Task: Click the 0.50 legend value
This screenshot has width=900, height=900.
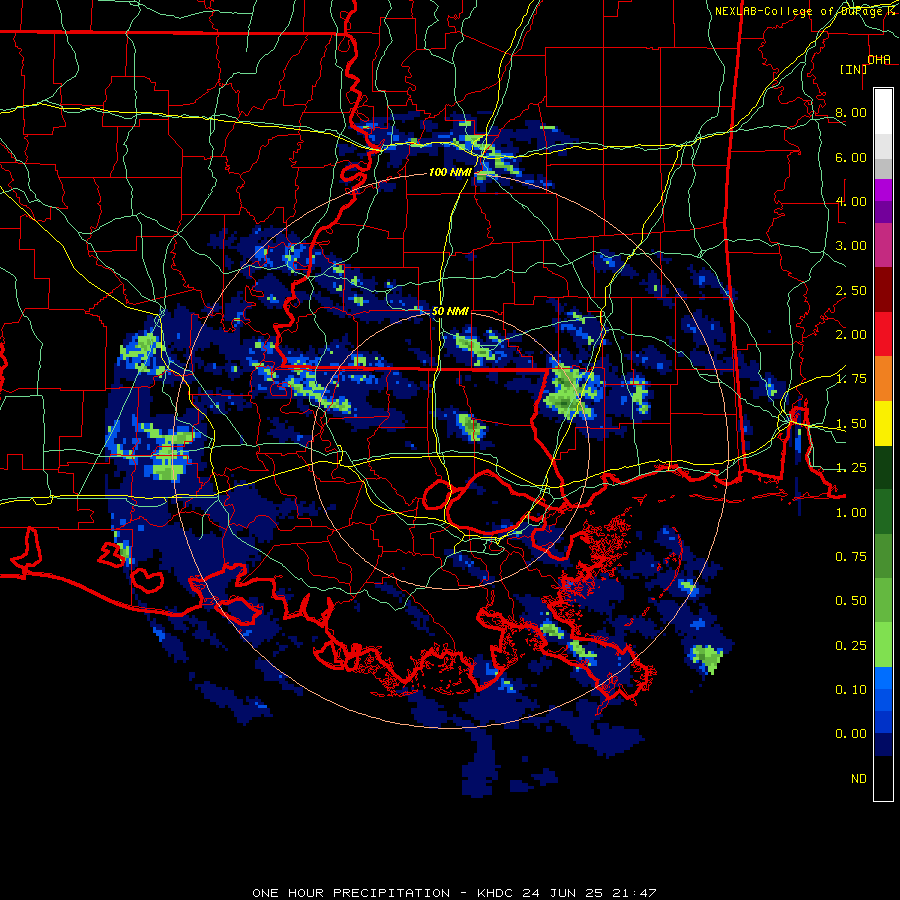Action: click(851, 601)
